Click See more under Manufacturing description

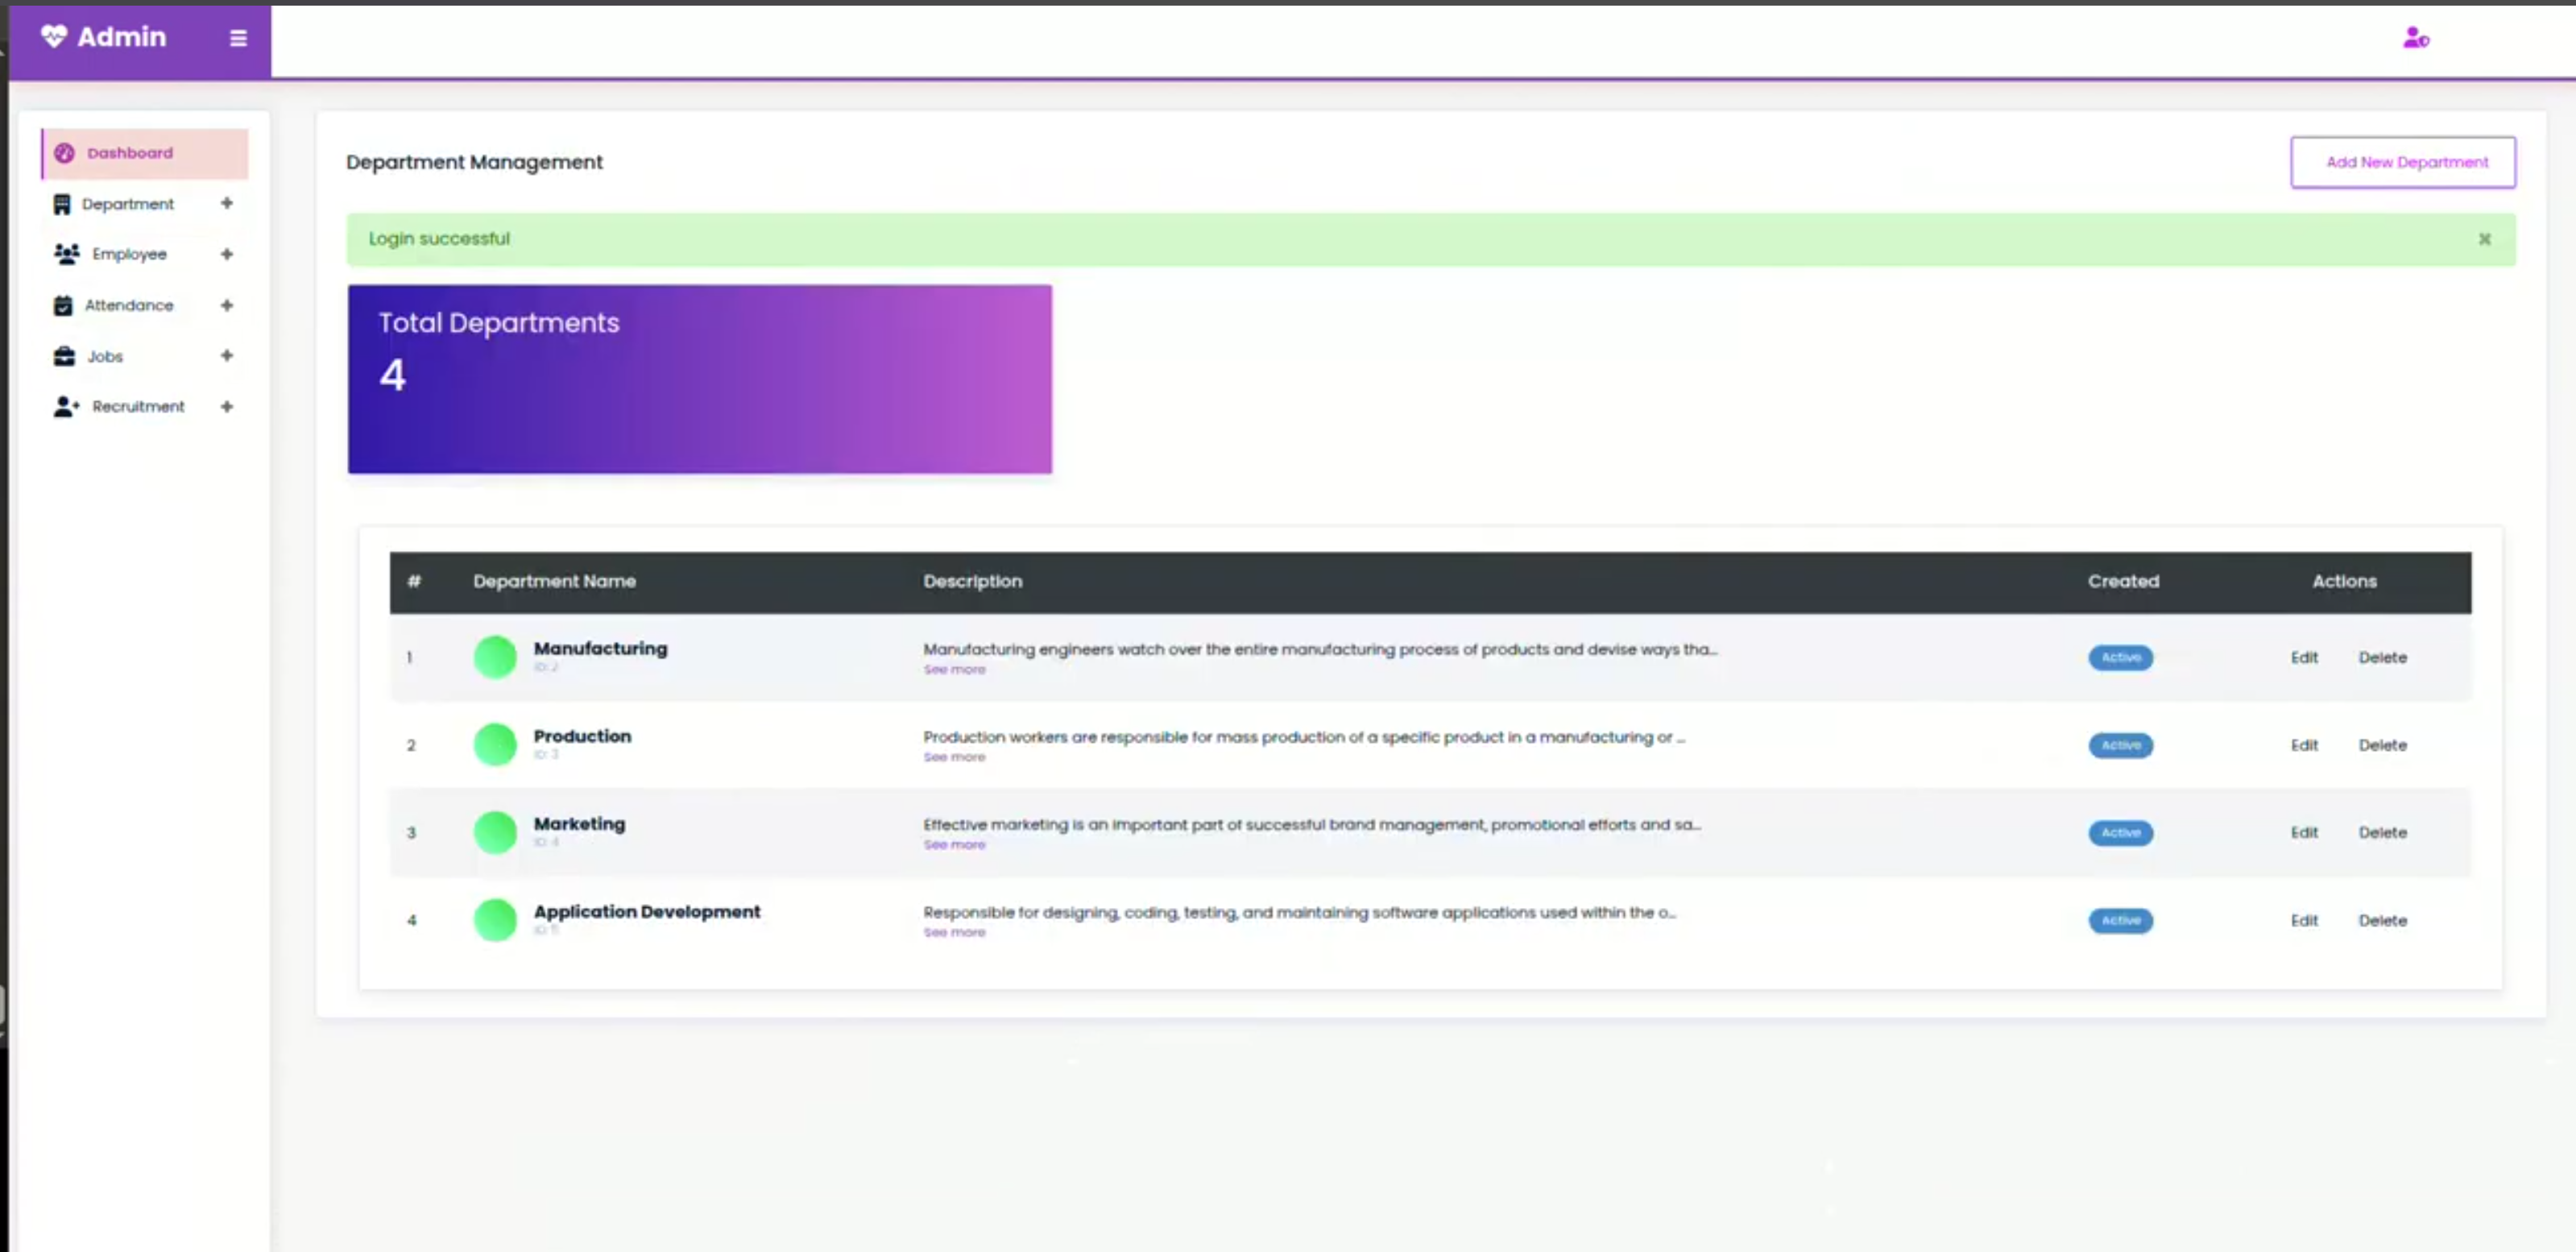click(x=954, y=669)
